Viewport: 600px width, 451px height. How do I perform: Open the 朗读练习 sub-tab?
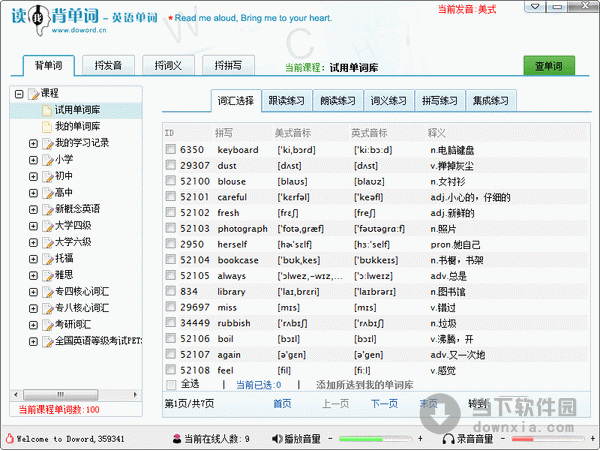(338, 101)
